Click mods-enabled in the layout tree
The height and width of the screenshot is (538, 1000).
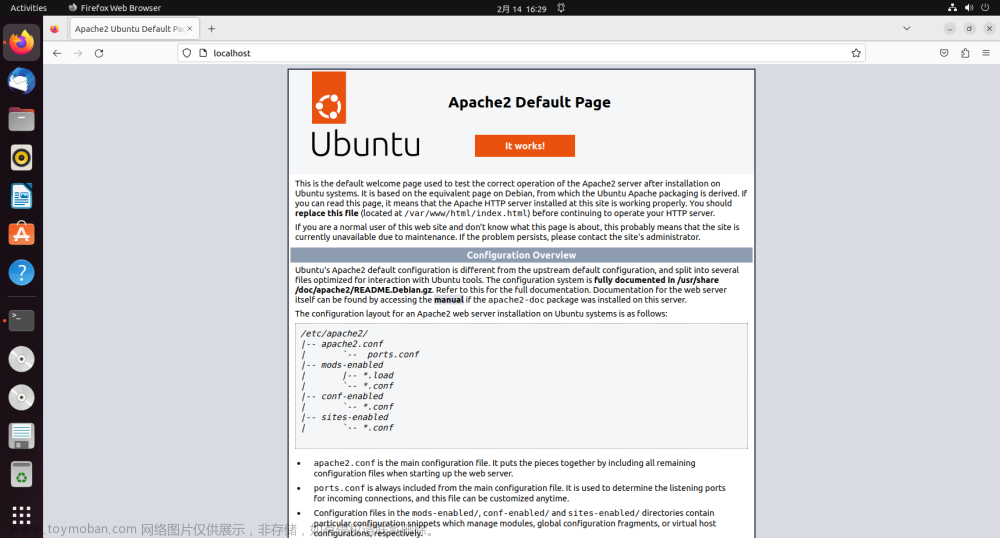coord(352,365)
